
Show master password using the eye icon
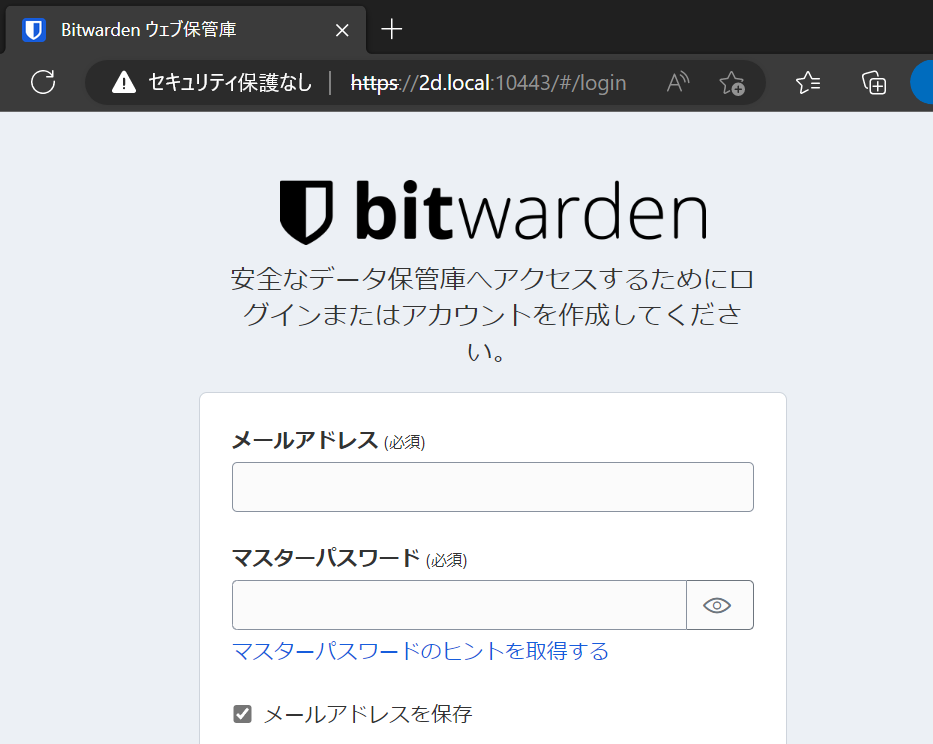click(718, 605)
